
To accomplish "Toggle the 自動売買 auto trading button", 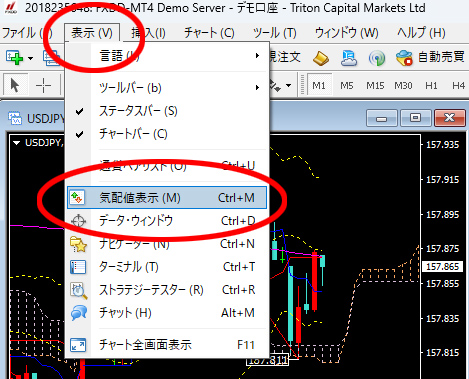I will tap(430, 57).
